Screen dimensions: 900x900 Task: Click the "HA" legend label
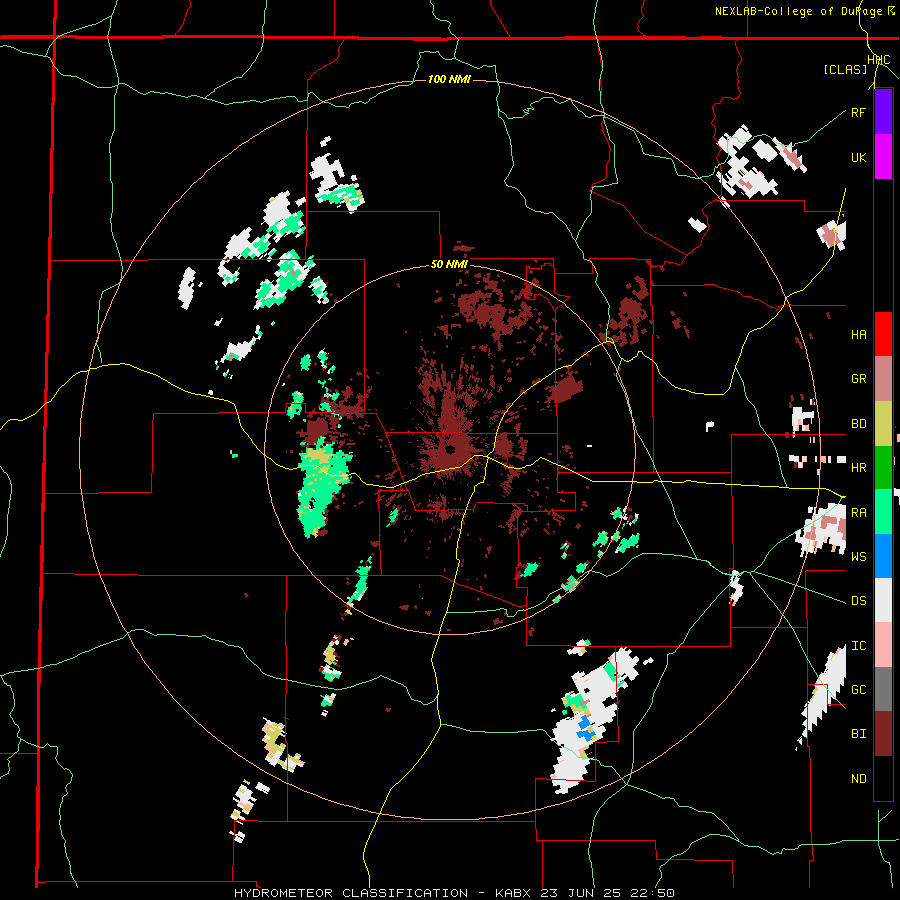click(858, 335)
